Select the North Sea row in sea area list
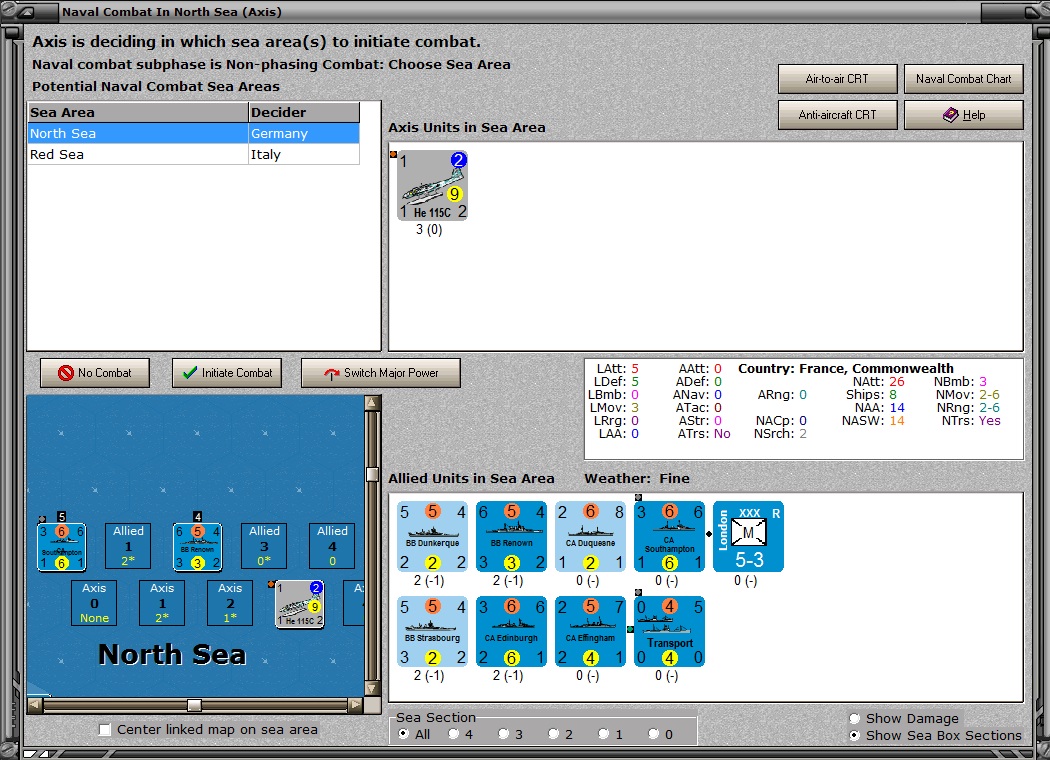 point(194,133)
